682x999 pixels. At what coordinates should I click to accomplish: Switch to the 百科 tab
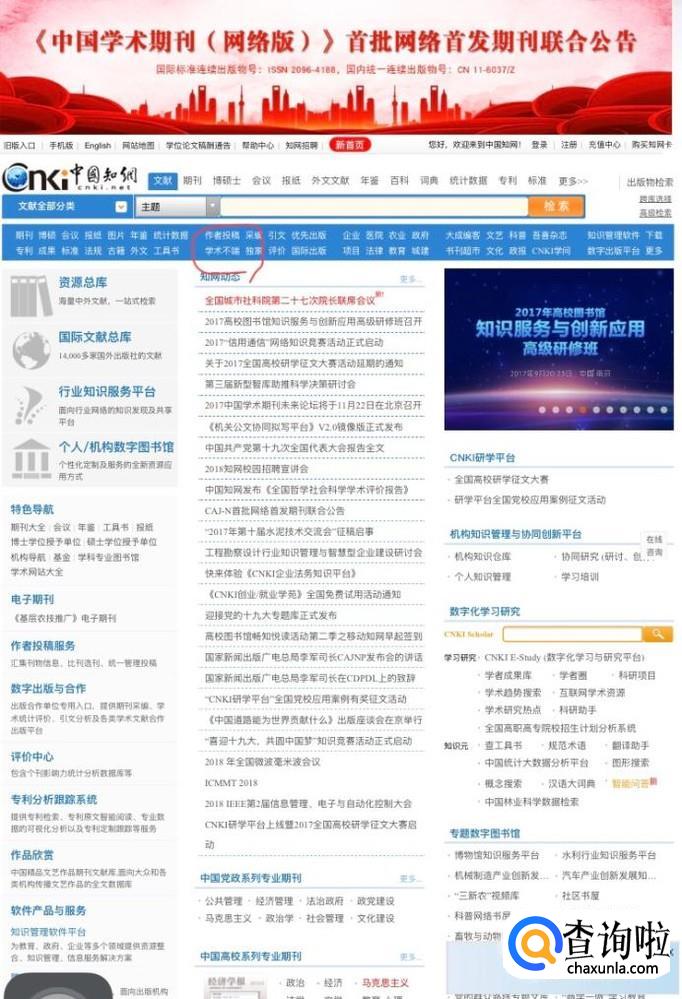(399, 181)
